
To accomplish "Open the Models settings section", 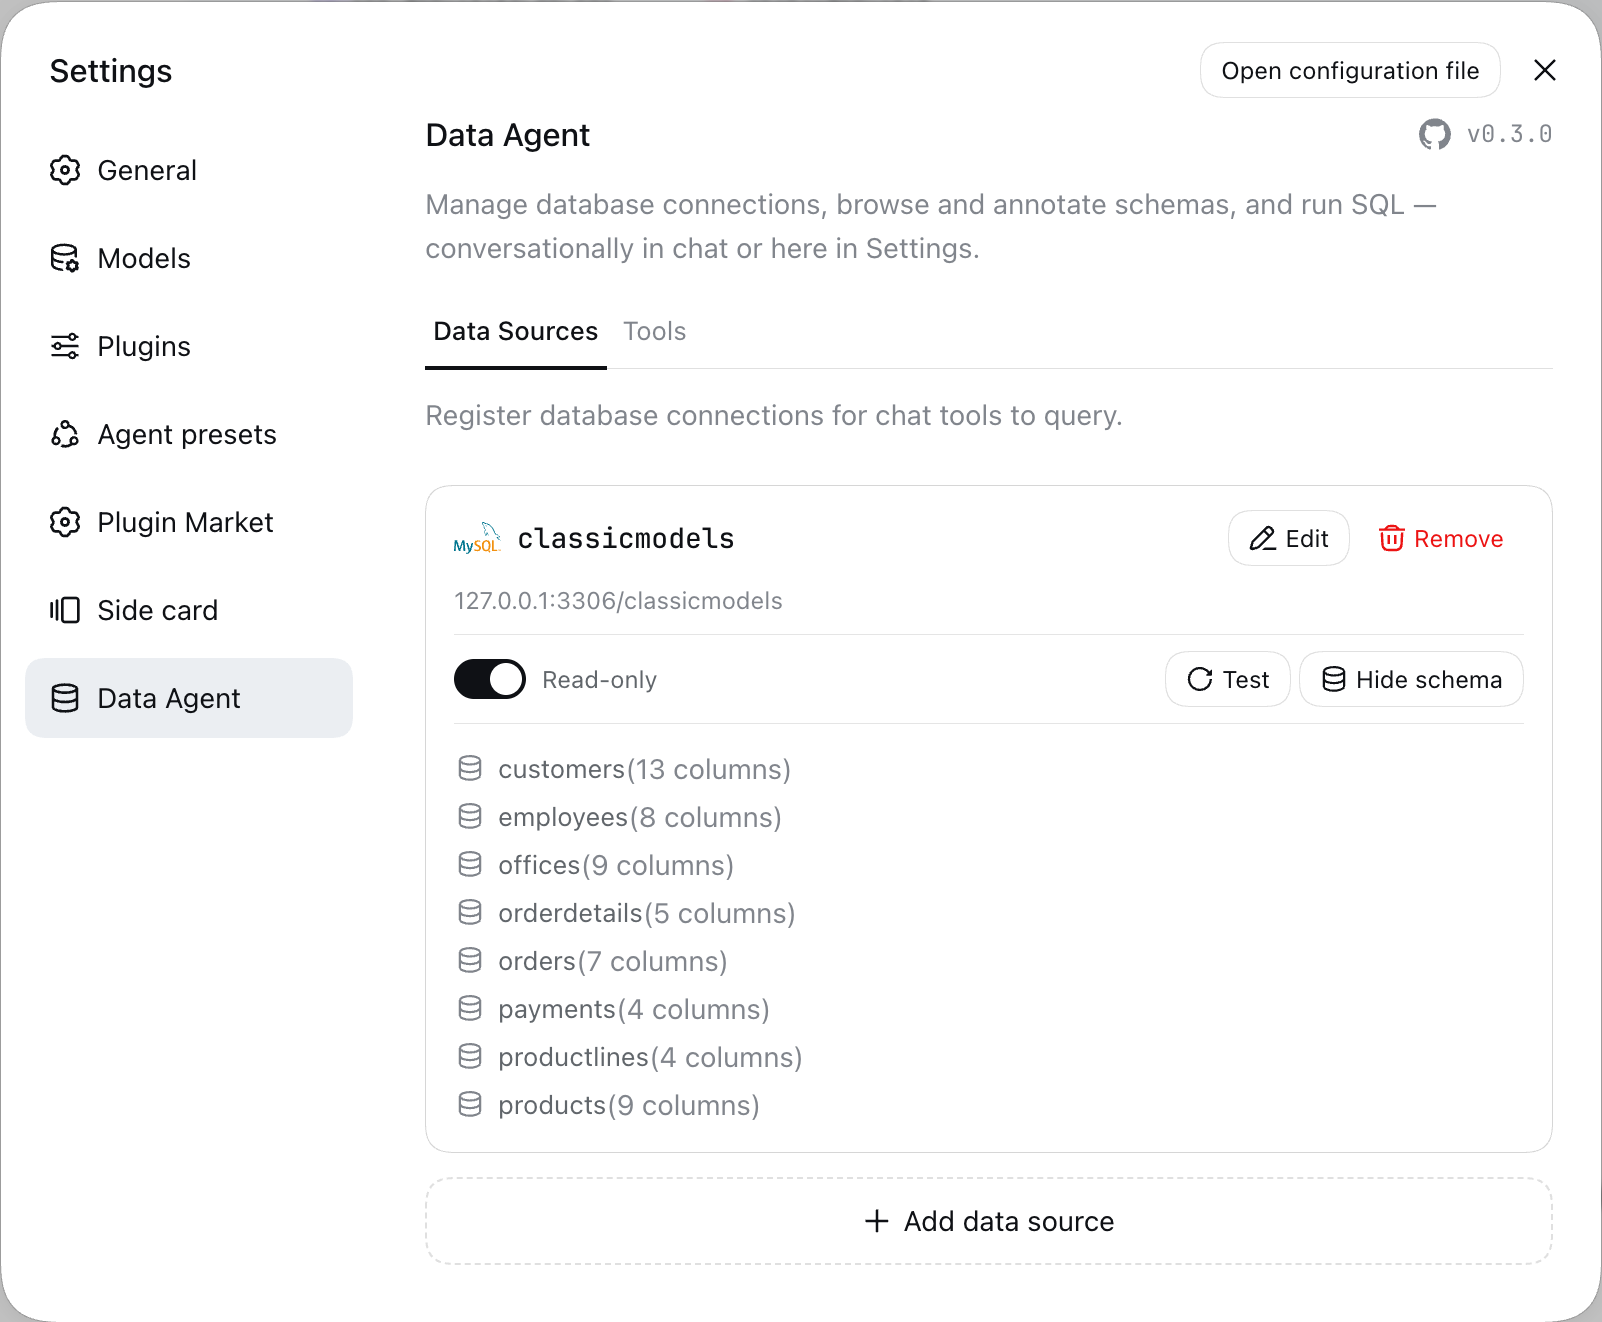I will point(189,258).
